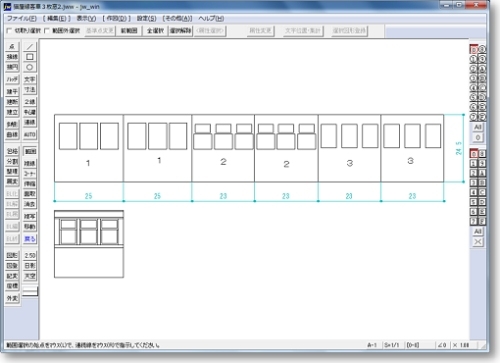Screen dimensions: 500x363
Task: Select the circle (○) drawing tool
Action: point(30,67)
